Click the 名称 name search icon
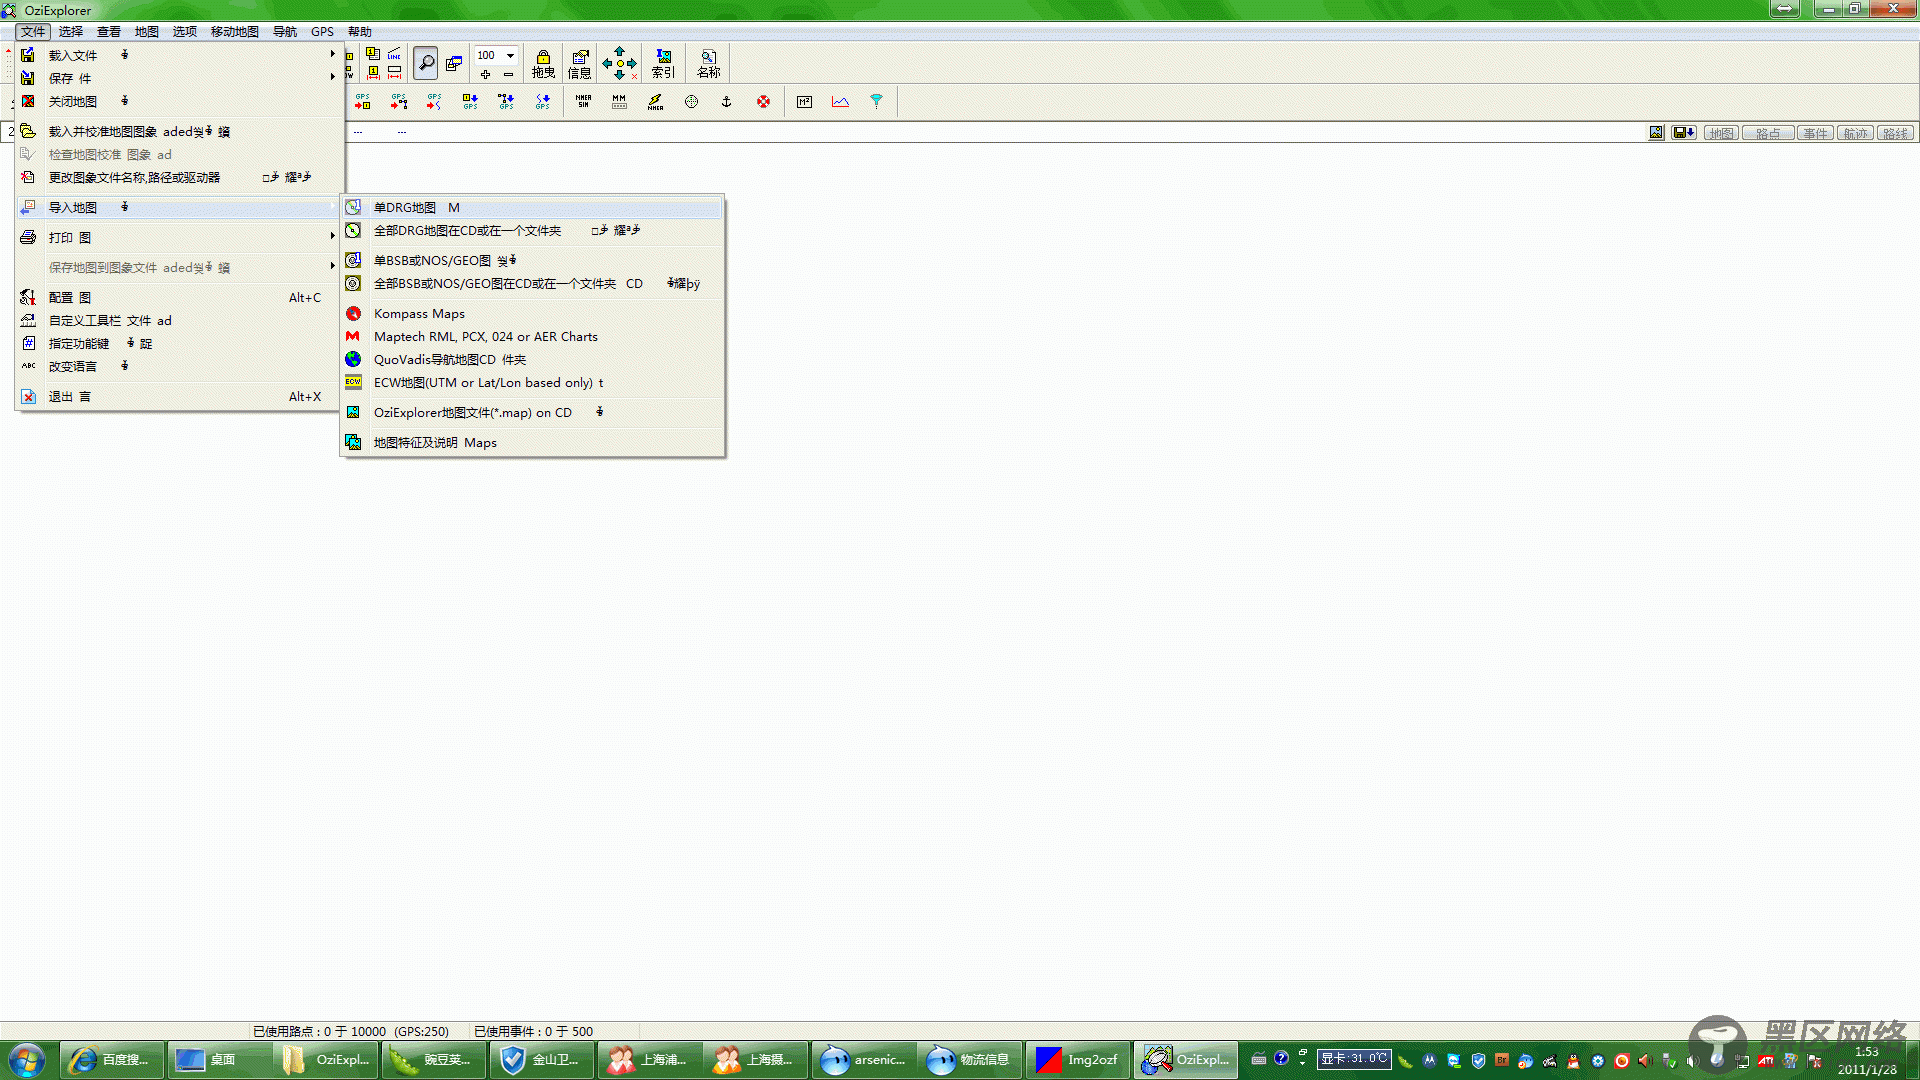This screenshot has width=1920, height=1080. pyautogui.click(x=708, y=63)
